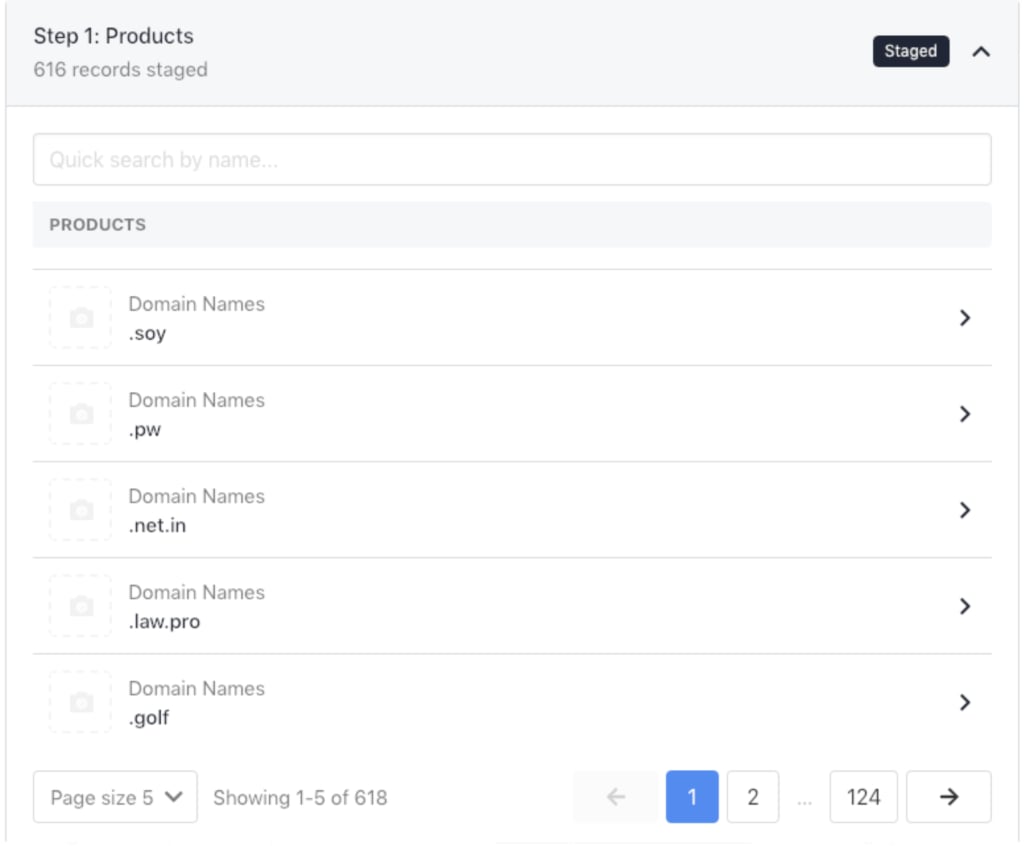Click the camera placeholder icon for .law.pro
This screenshot has height=846, width=1030.
coord(81,606)
